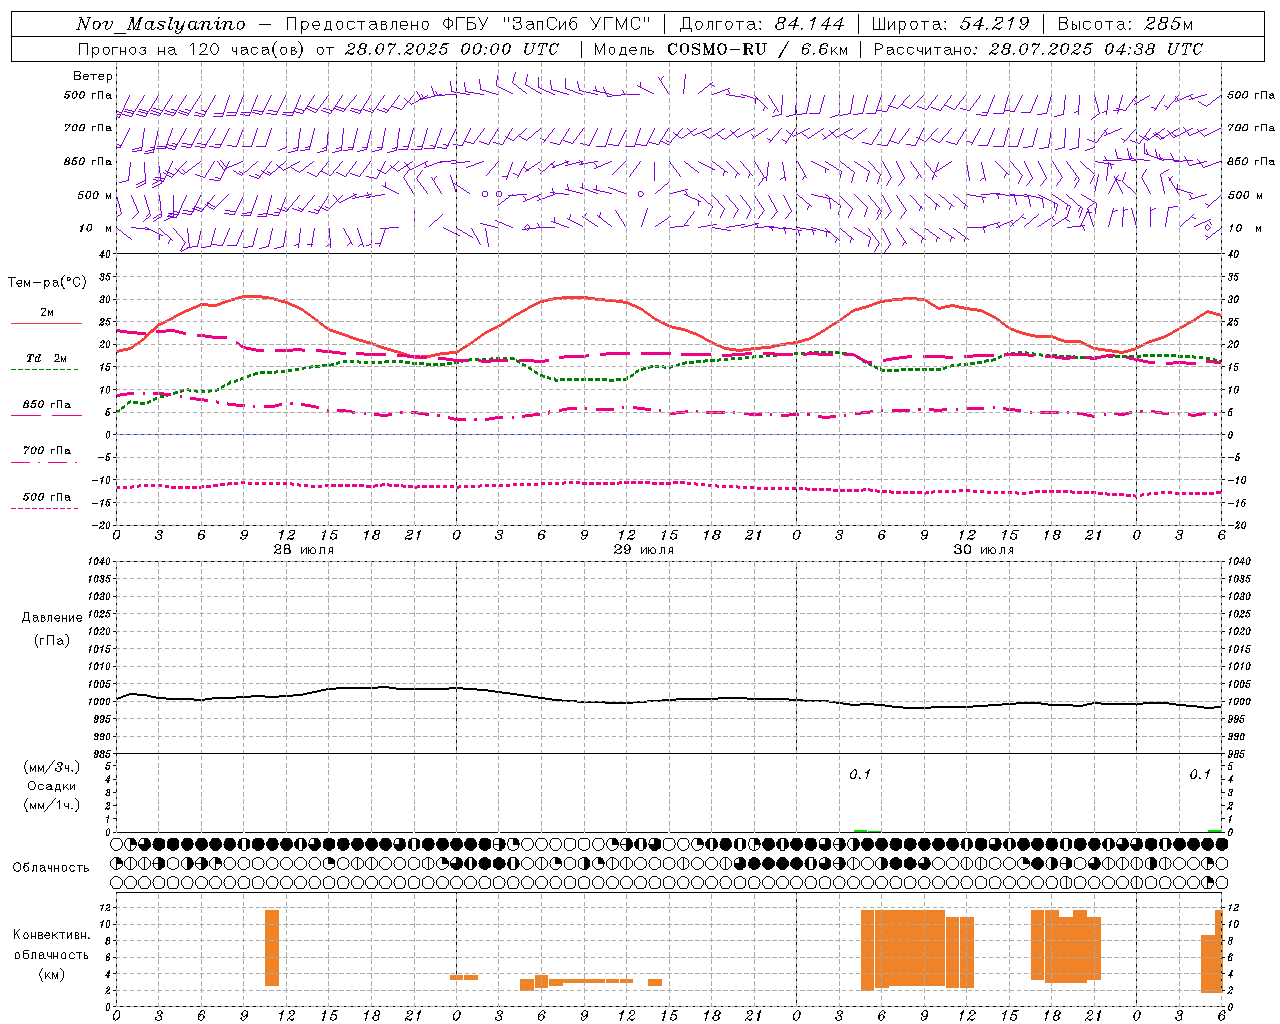Click the Модель COSMO-RU / 6.6км label
Image resolution: width=1280 pixels, height=1024 pixels.
tap(721, 49)
